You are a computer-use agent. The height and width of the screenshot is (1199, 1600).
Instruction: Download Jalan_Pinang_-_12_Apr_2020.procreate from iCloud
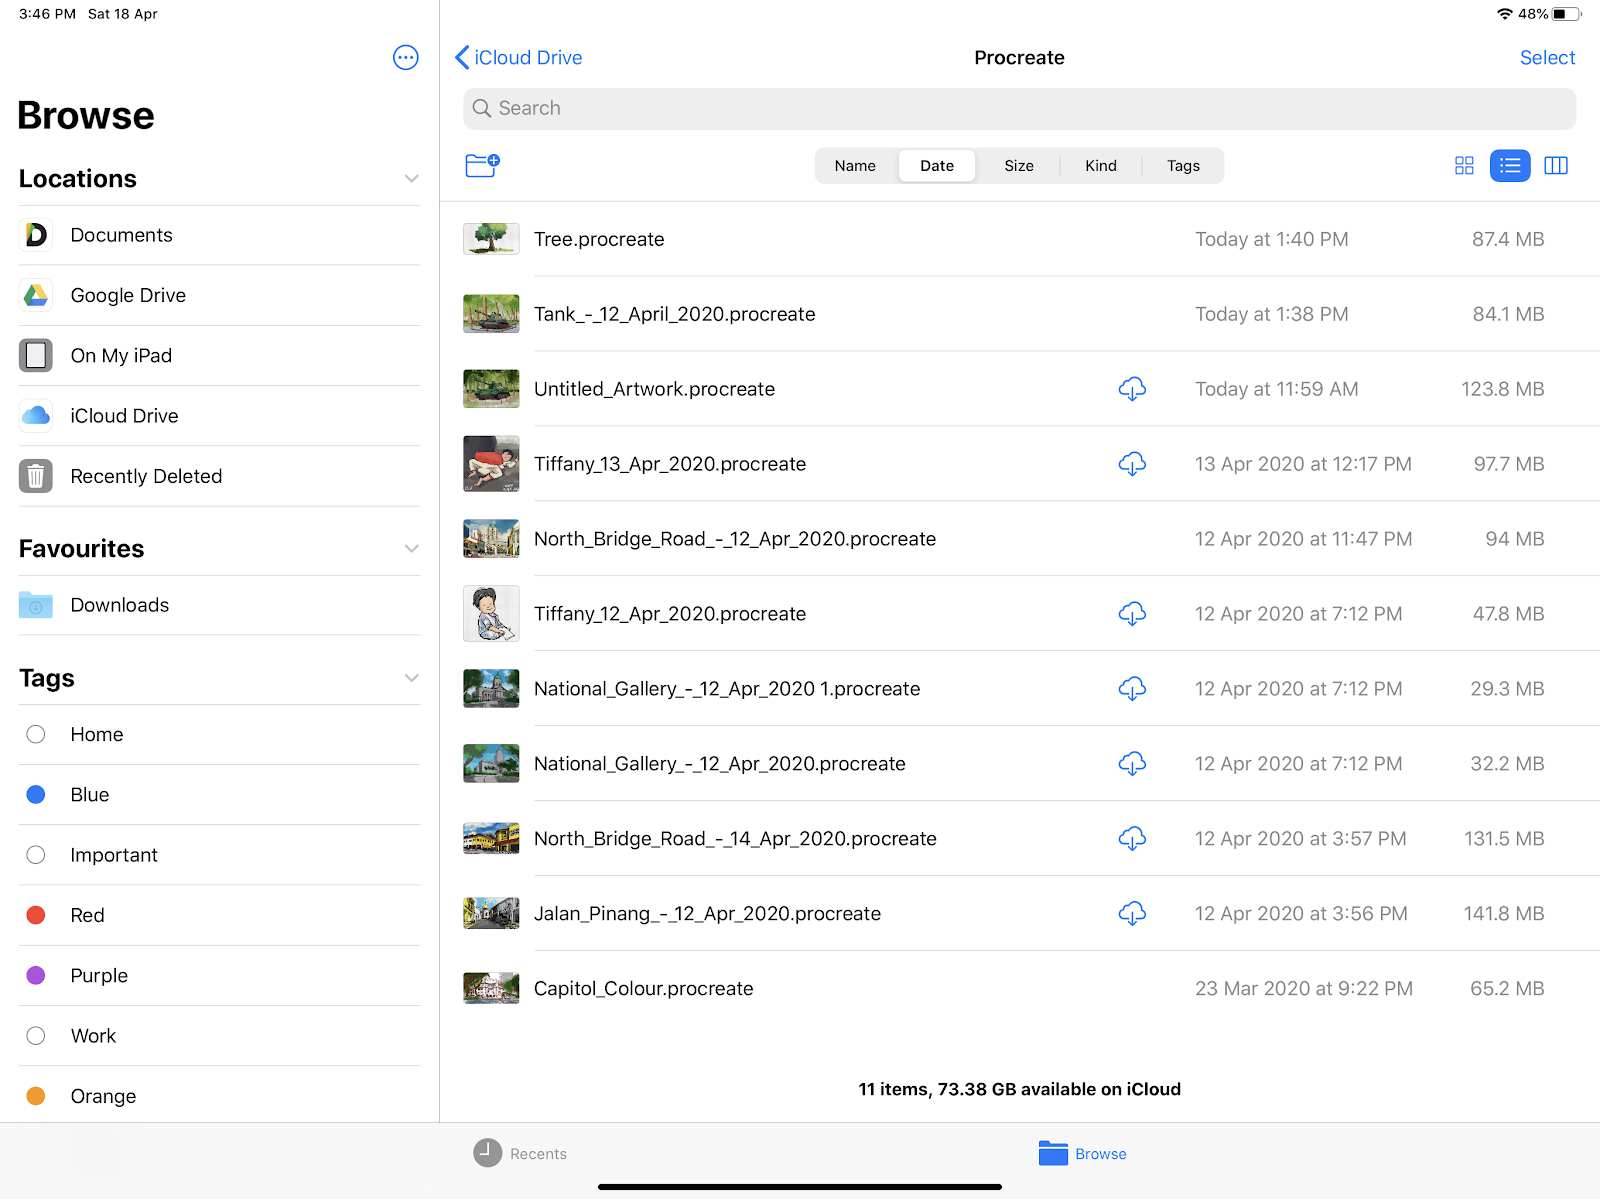(1132, 914)
